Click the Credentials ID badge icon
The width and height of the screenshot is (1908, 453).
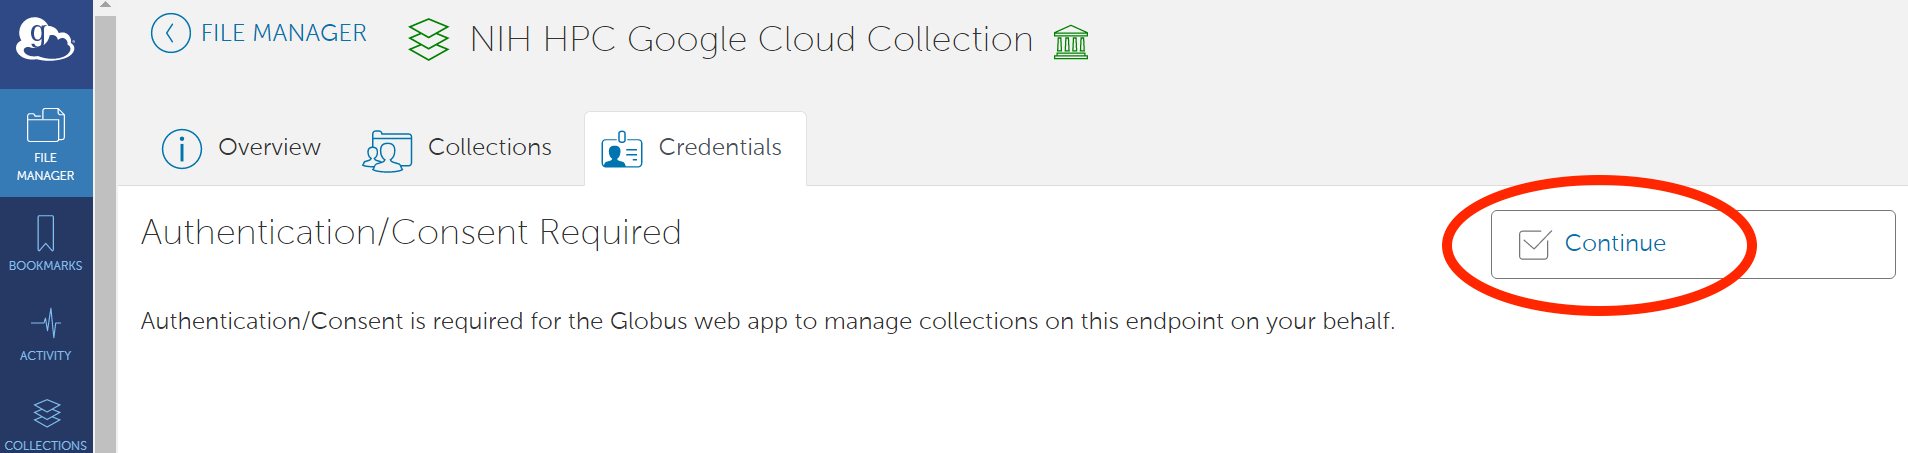point(622,150)
